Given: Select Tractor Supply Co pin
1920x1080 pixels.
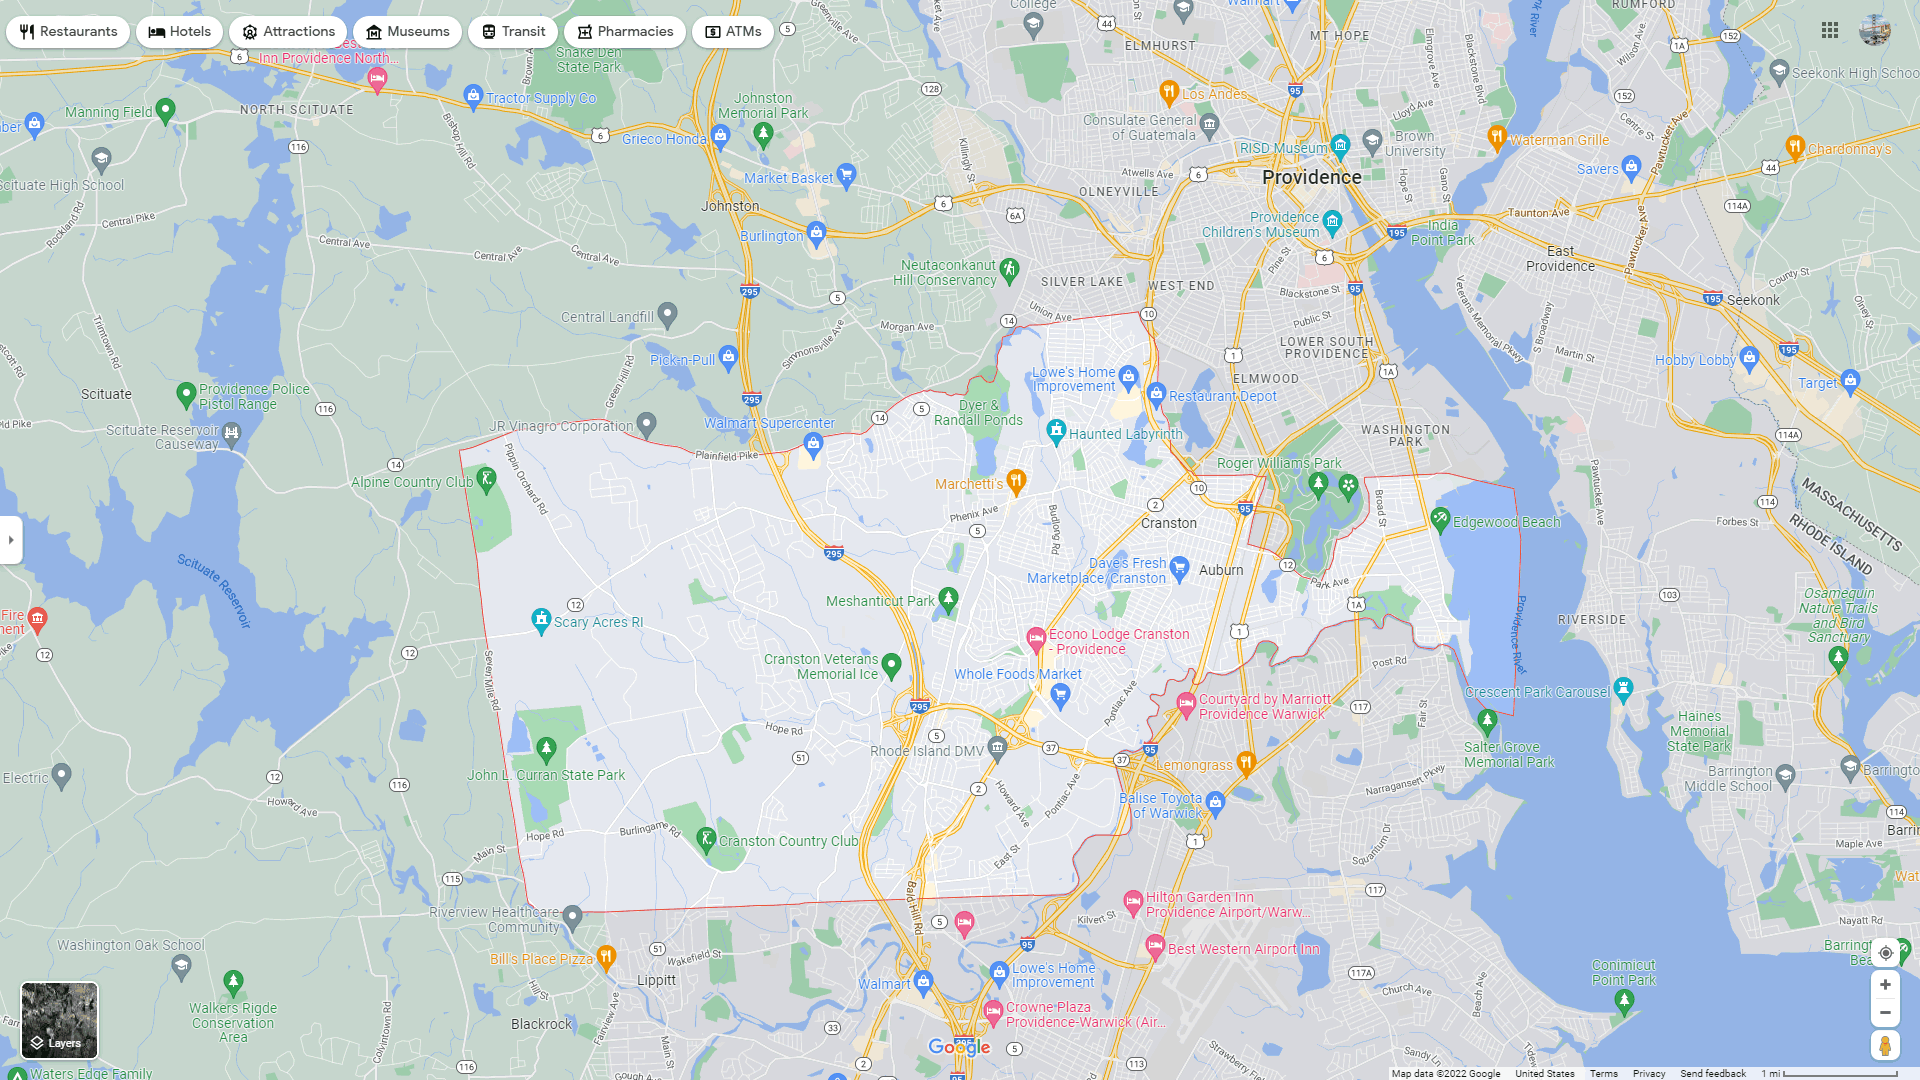Looking at the screenshot, I should tap(473, 97).
